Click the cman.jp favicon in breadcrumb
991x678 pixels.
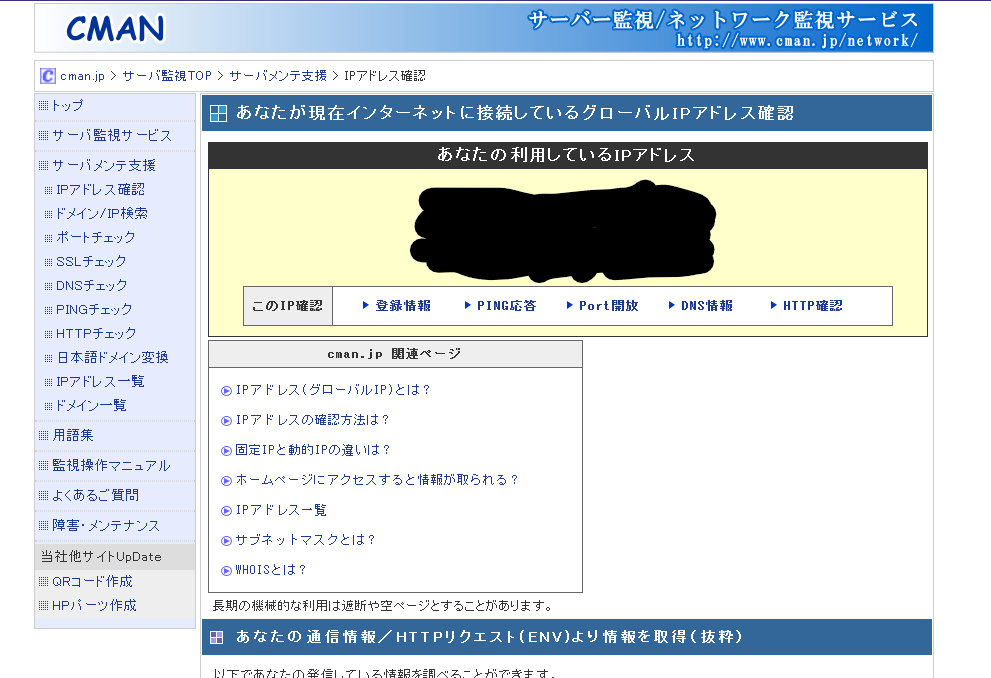pyautogui.click(x=47, y=76)
